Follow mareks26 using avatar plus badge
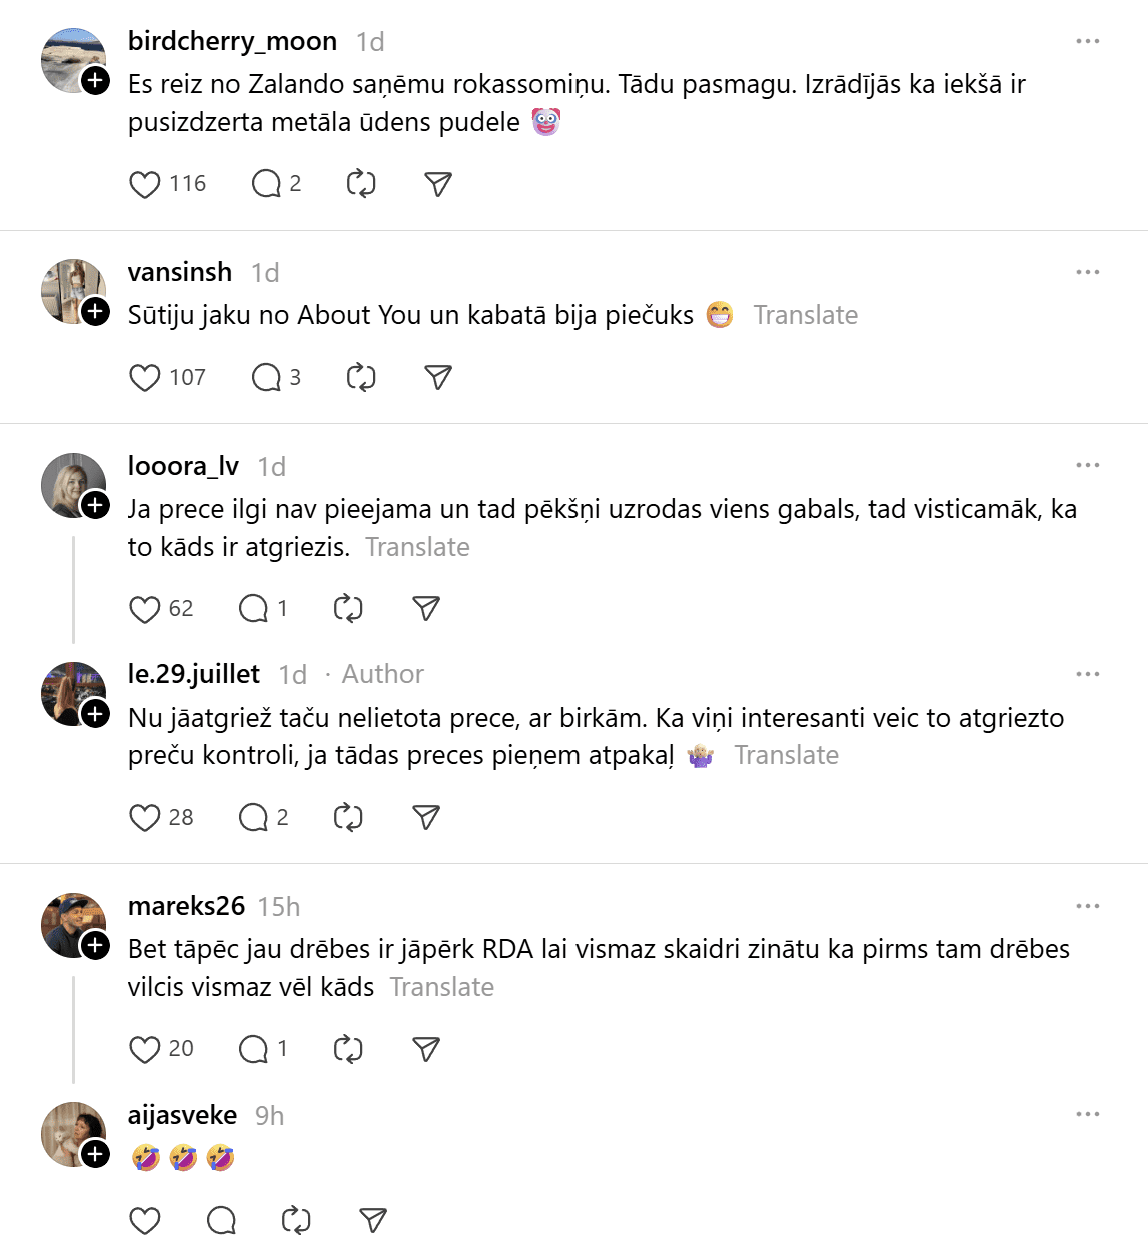 click(x=95, y=945)
